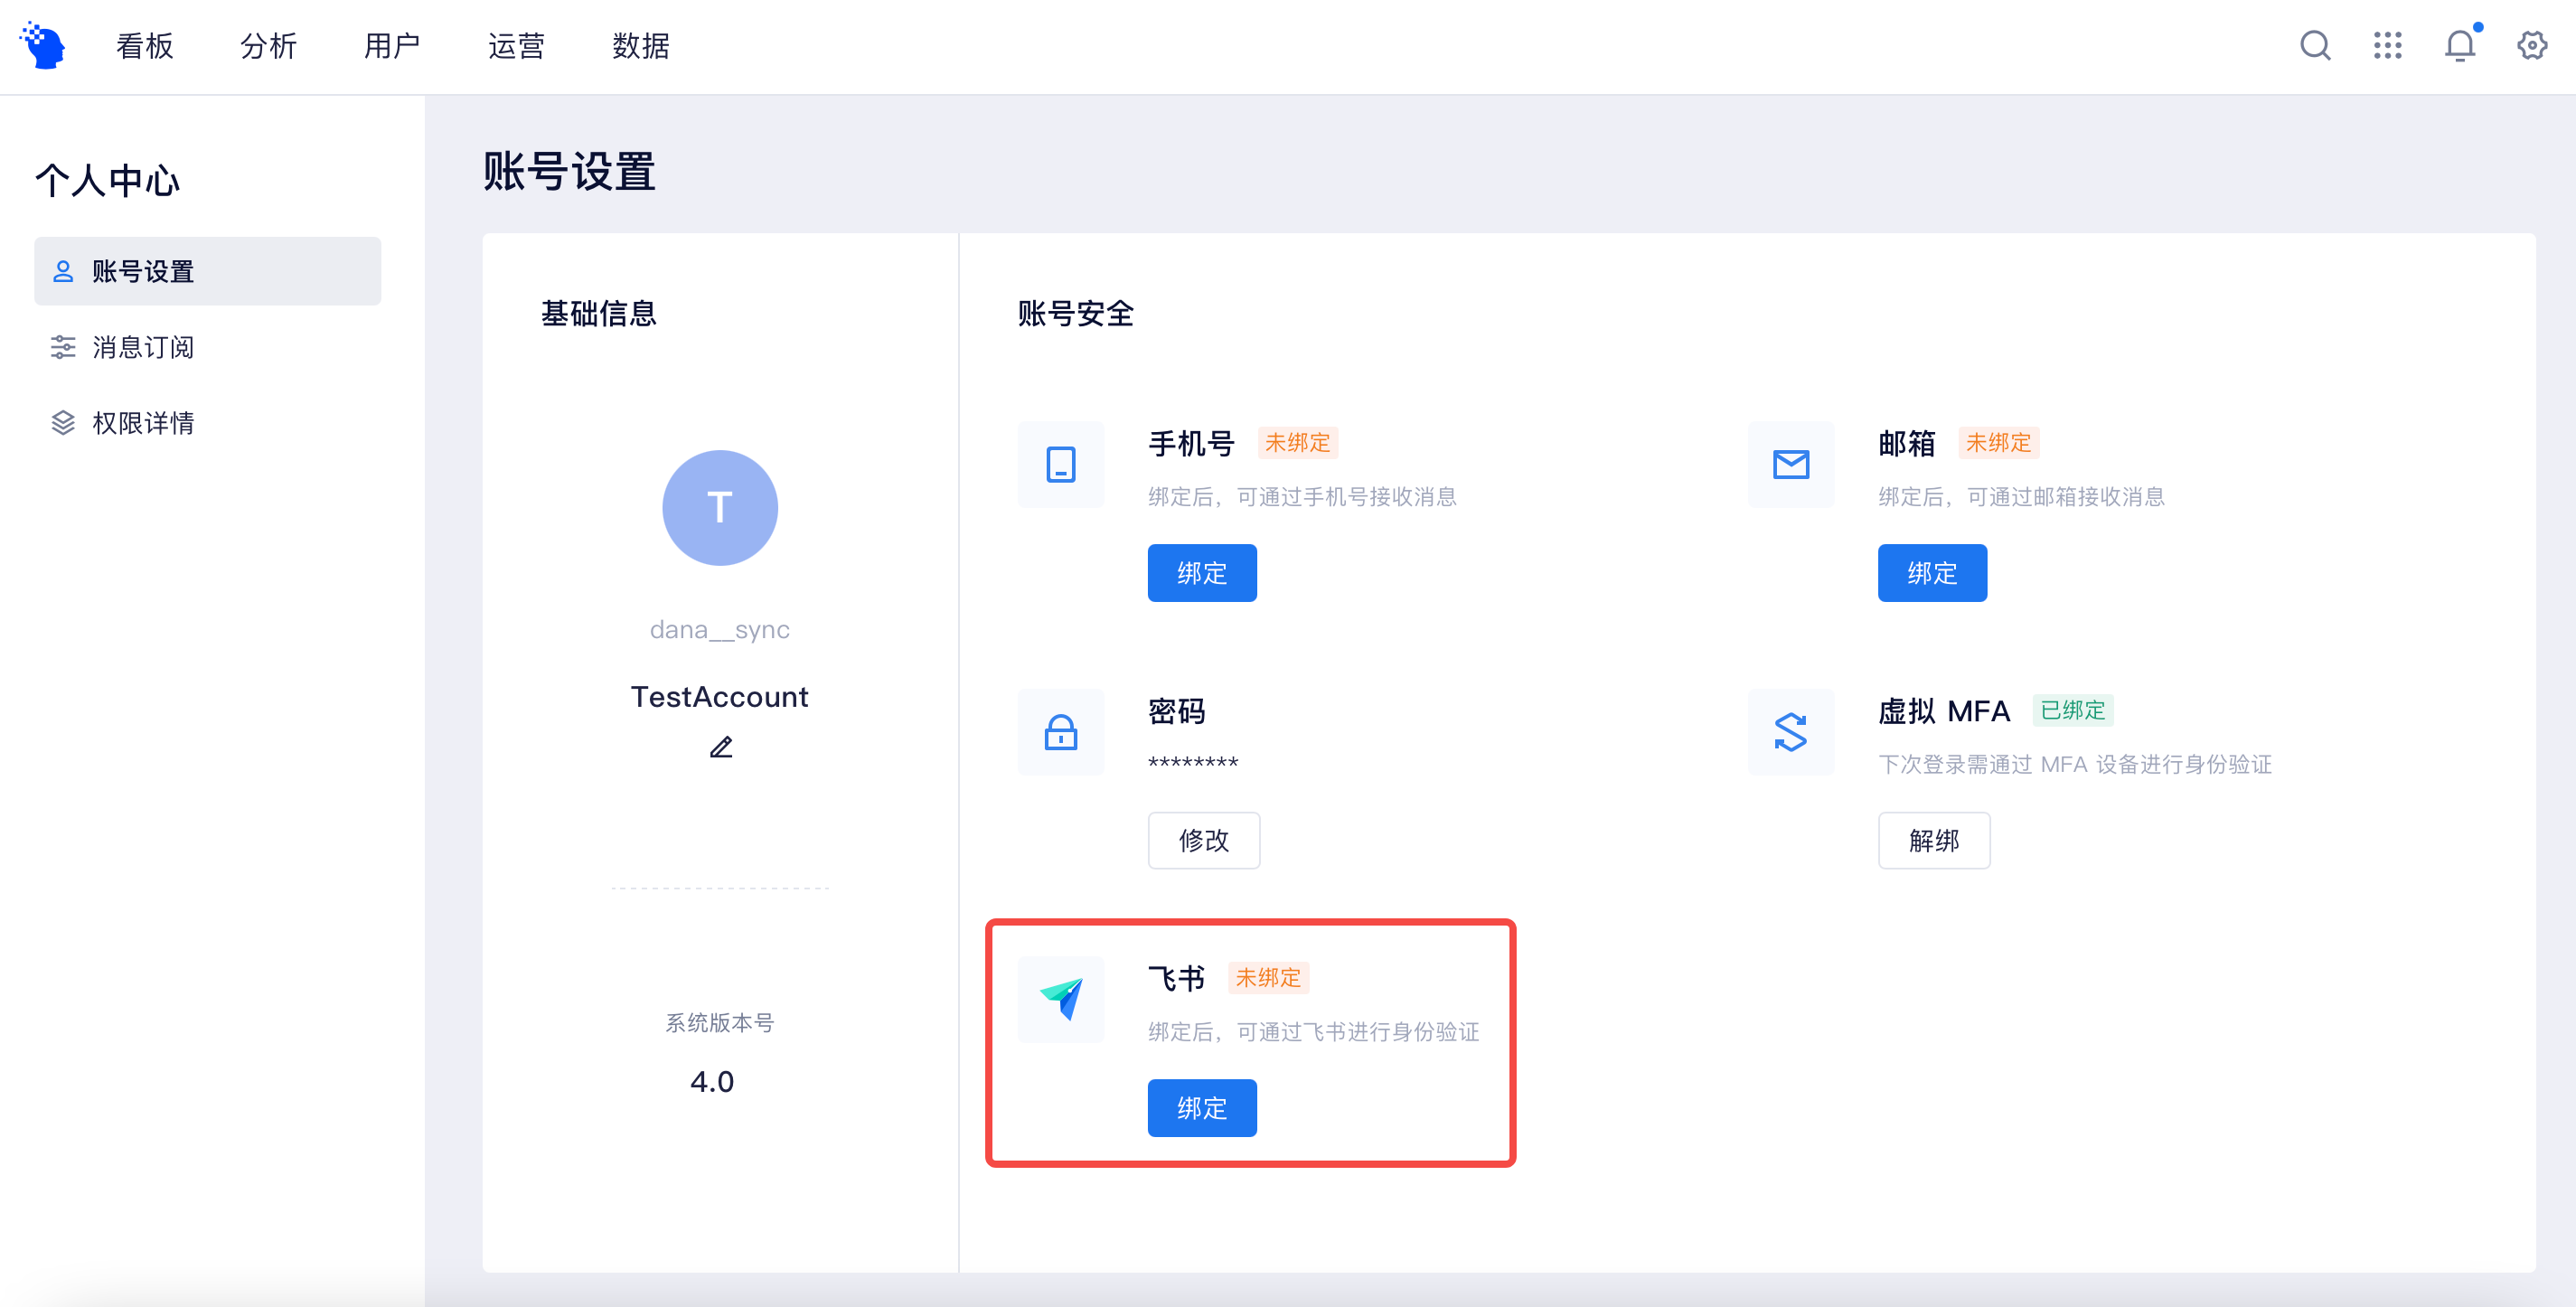Open the search icon in header
Viewport: 2576px width, 1307px height.
[x=2315, y=45]
